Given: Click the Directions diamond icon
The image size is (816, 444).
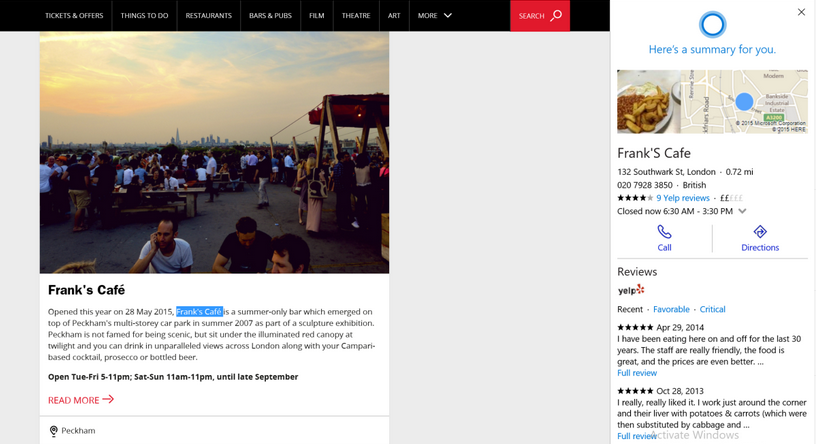Looking at the screenshot, I should click(760, 232).
